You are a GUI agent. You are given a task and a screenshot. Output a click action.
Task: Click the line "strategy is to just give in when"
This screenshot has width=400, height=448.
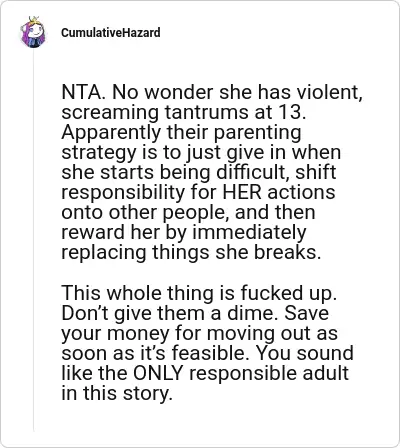point(201,152)
